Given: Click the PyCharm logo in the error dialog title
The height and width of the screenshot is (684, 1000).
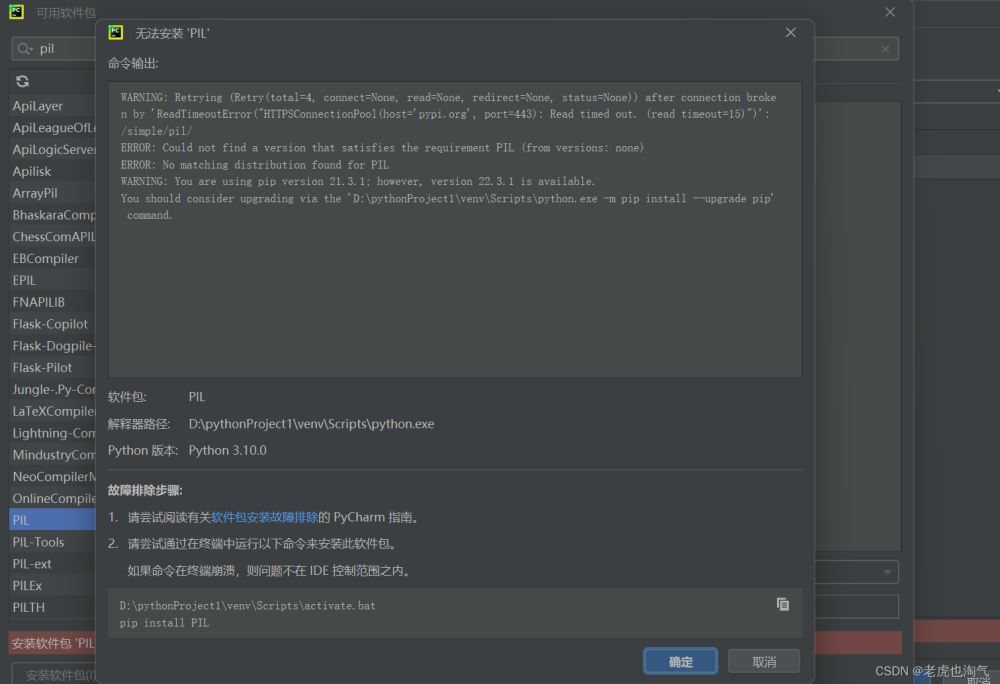Looking at the screenshot, I should [116, 33].
